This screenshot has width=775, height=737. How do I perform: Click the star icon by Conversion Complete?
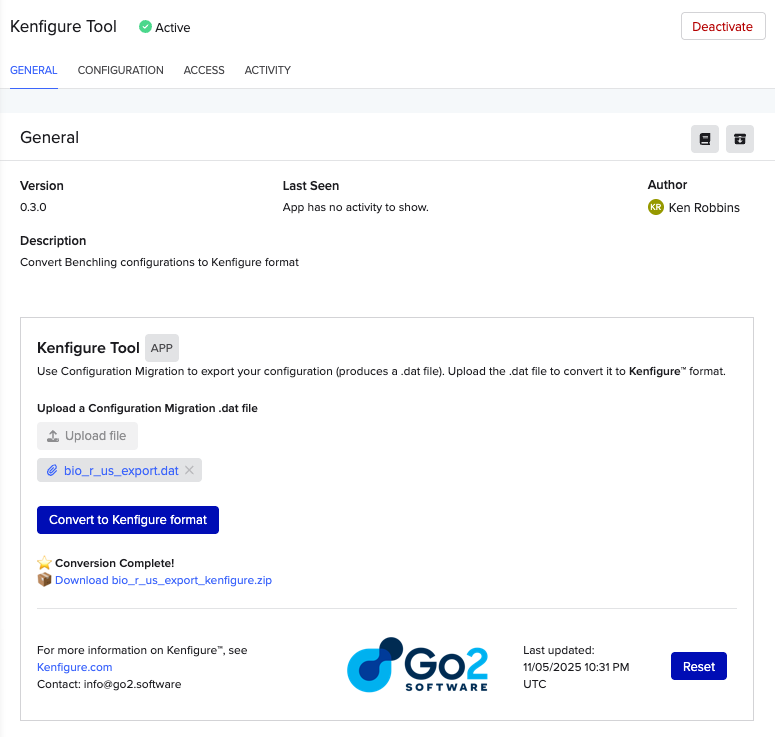(x=44, y=563)
